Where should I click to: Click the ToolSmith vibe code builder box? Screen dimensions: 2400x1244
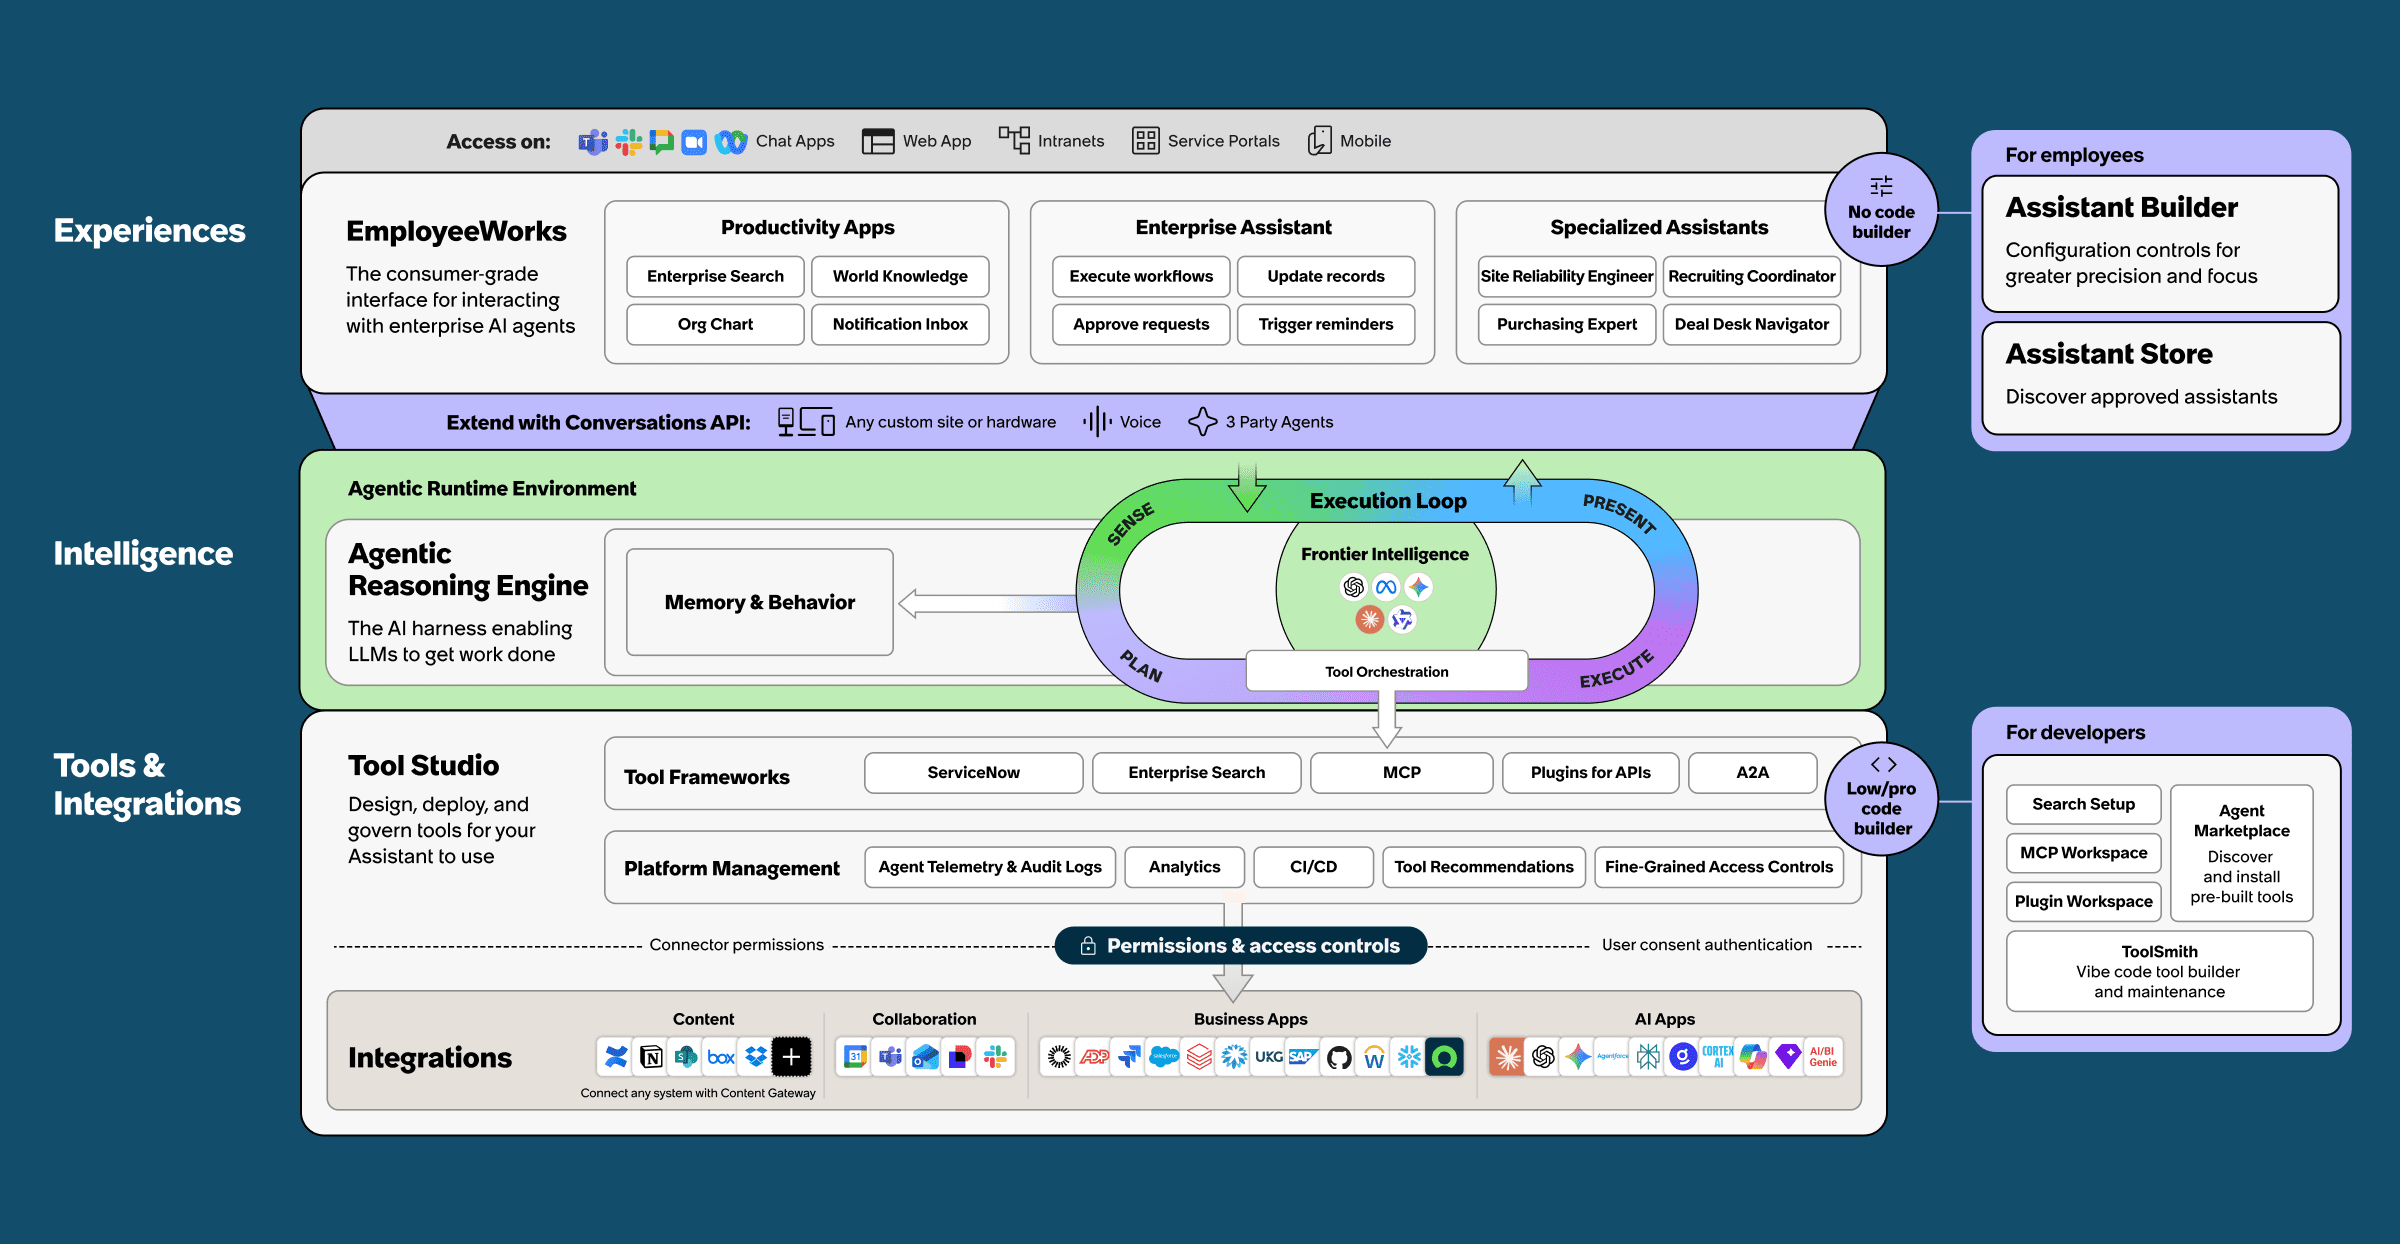(x=2160, y=971)
